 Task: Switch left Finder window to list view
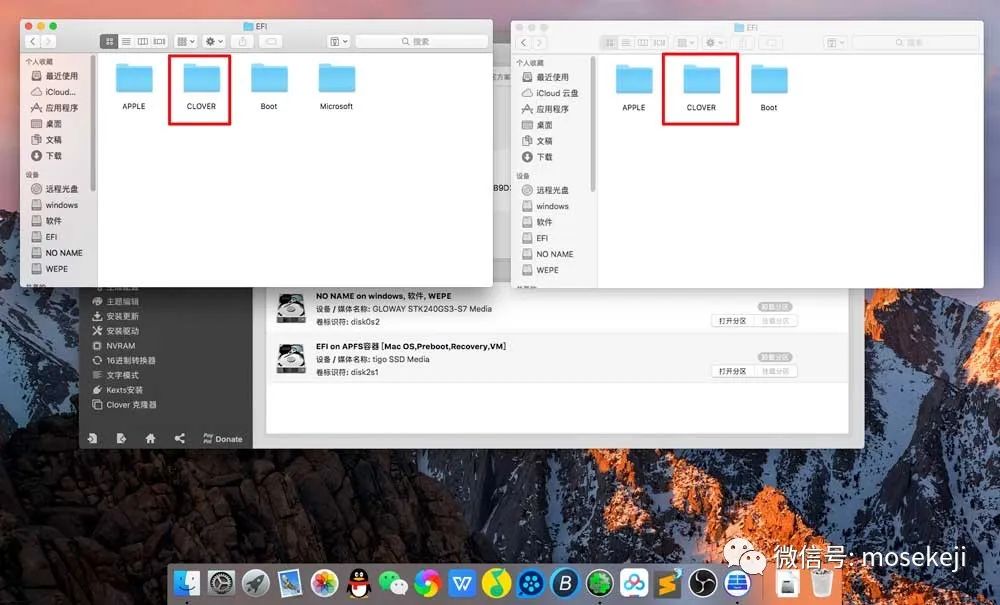(x=126, y=41)
